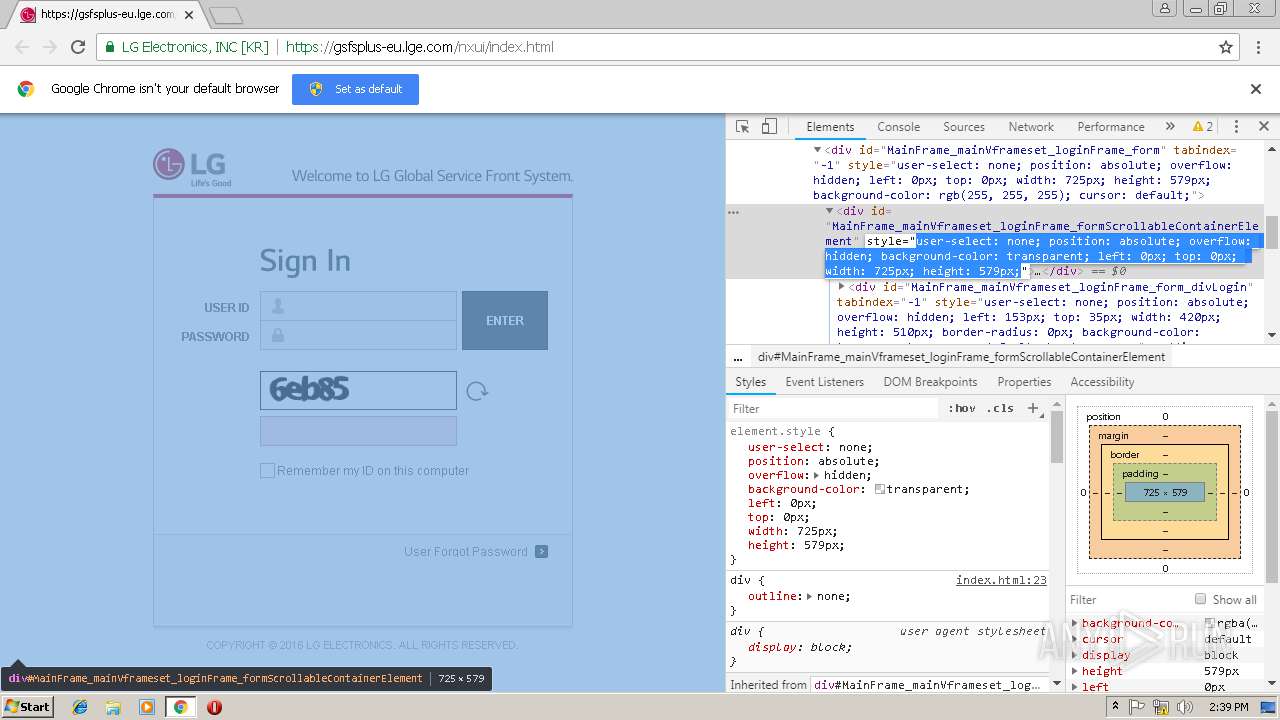Open the Event Listeners sub-tab

(824, 382)
